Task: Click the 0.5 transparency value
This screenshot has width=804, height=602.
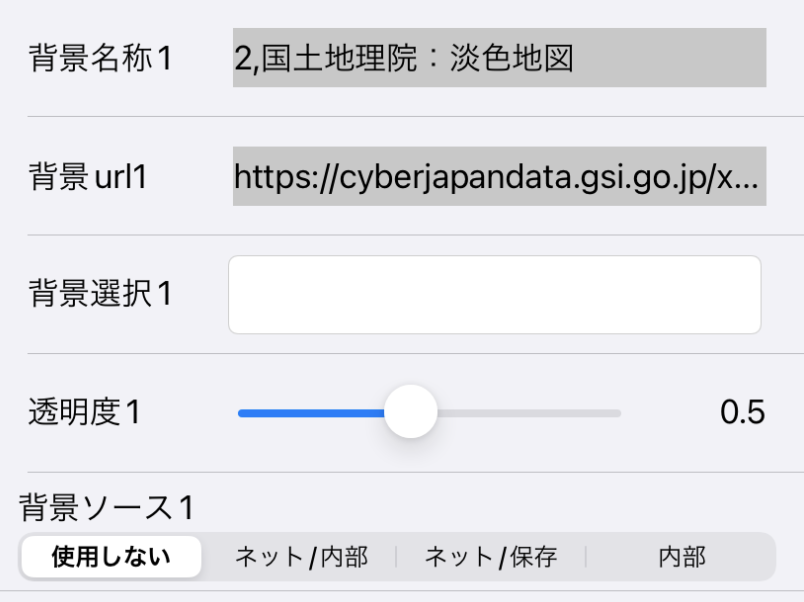Action: [742, 412]
